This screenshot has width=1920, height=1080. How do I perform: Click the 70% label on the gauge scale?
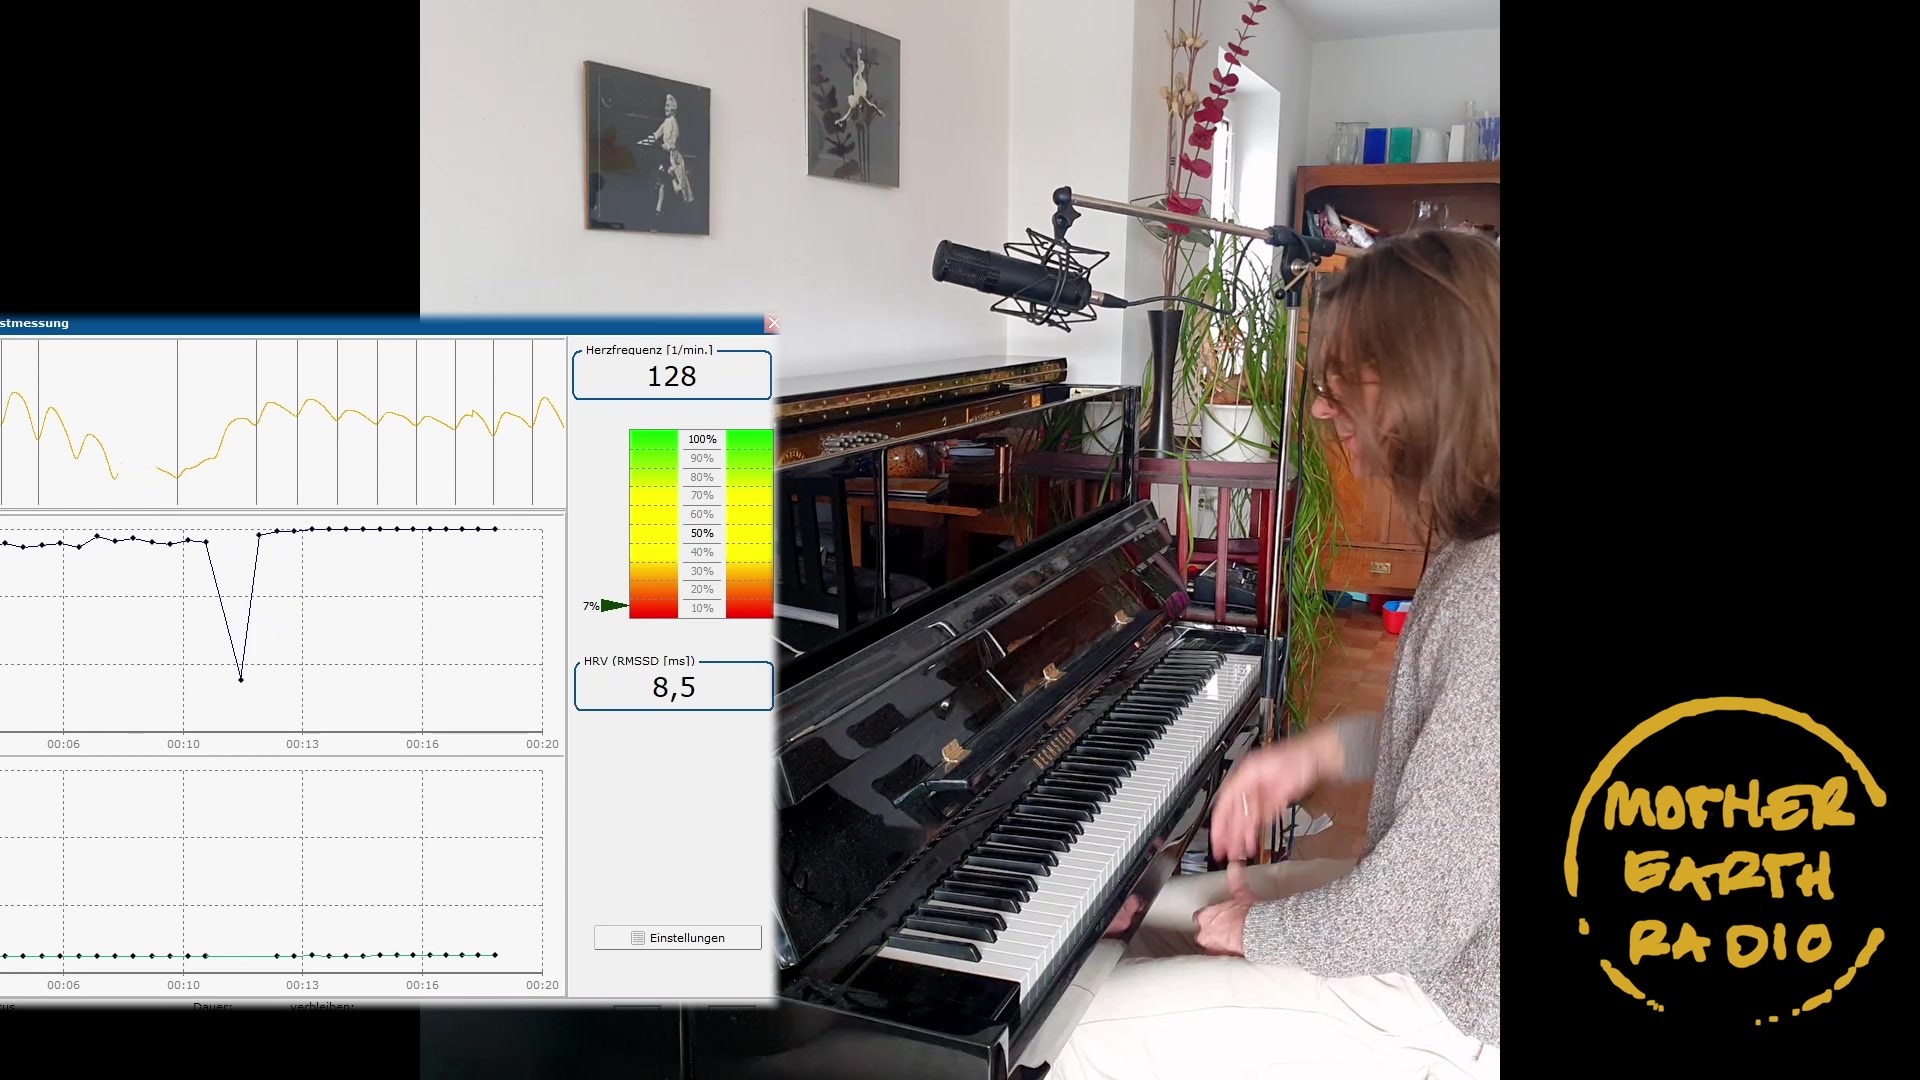(701, 495)
